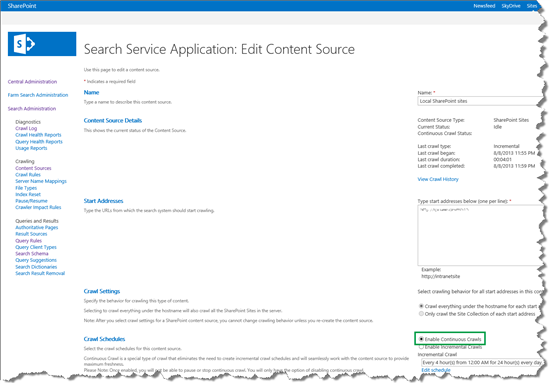The image size is (550, 384).
Task: Select Enable Continuous Crawls
Action: click(421, 339)
